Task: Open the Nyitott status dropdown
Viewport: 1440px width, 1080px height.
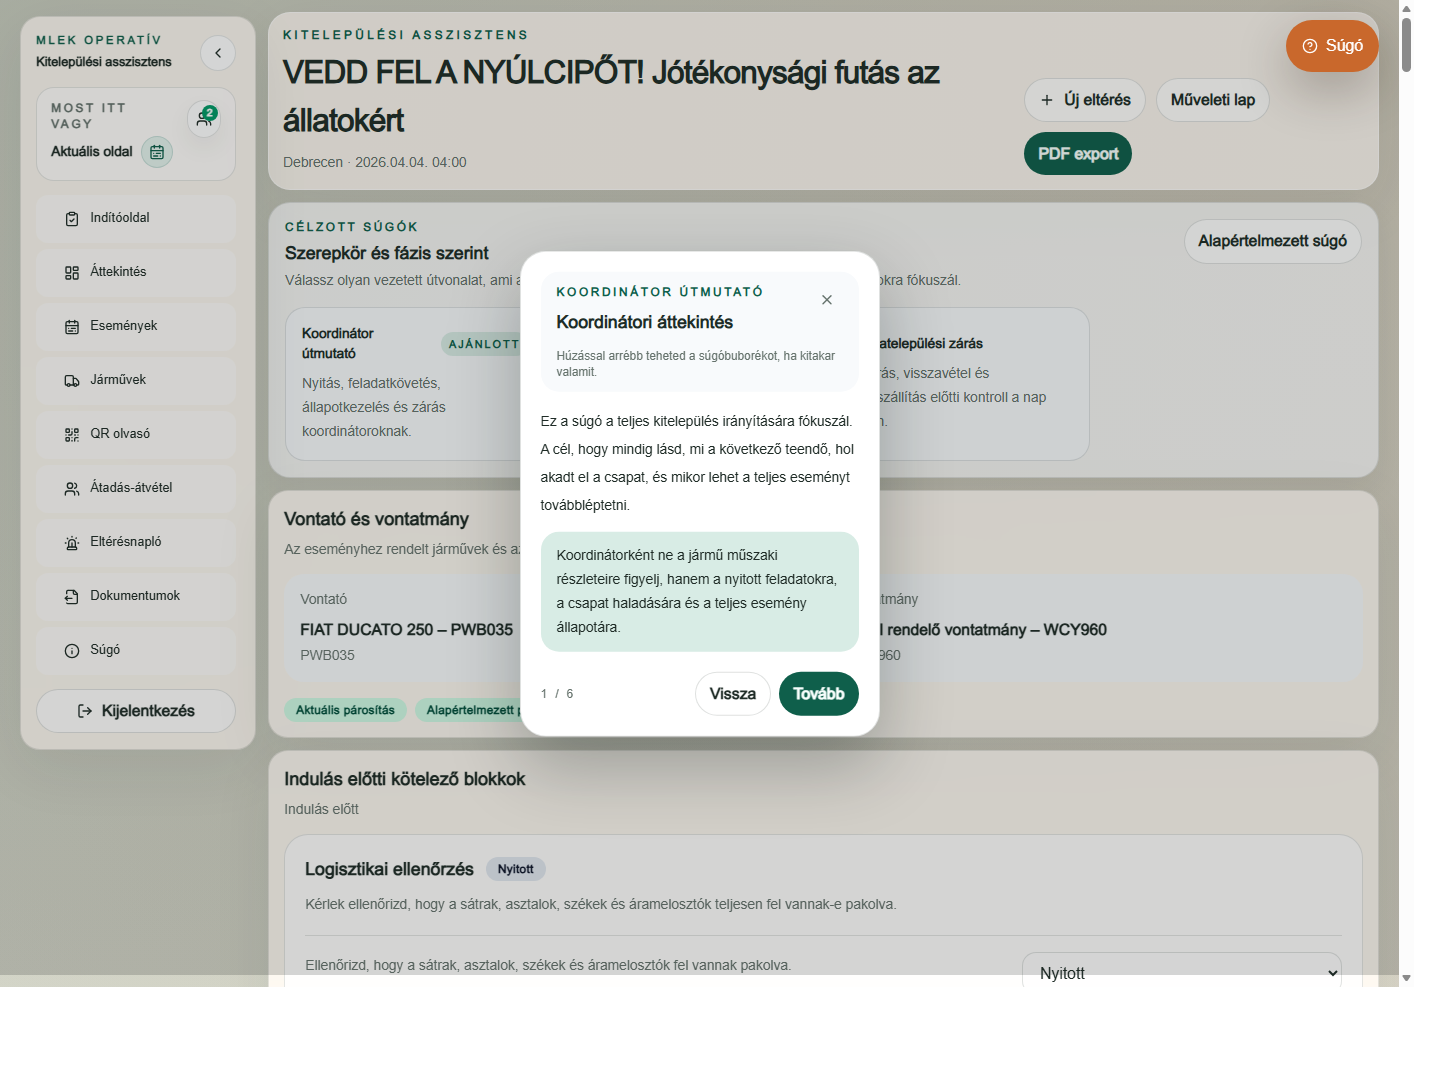Action: [1181, 971]
